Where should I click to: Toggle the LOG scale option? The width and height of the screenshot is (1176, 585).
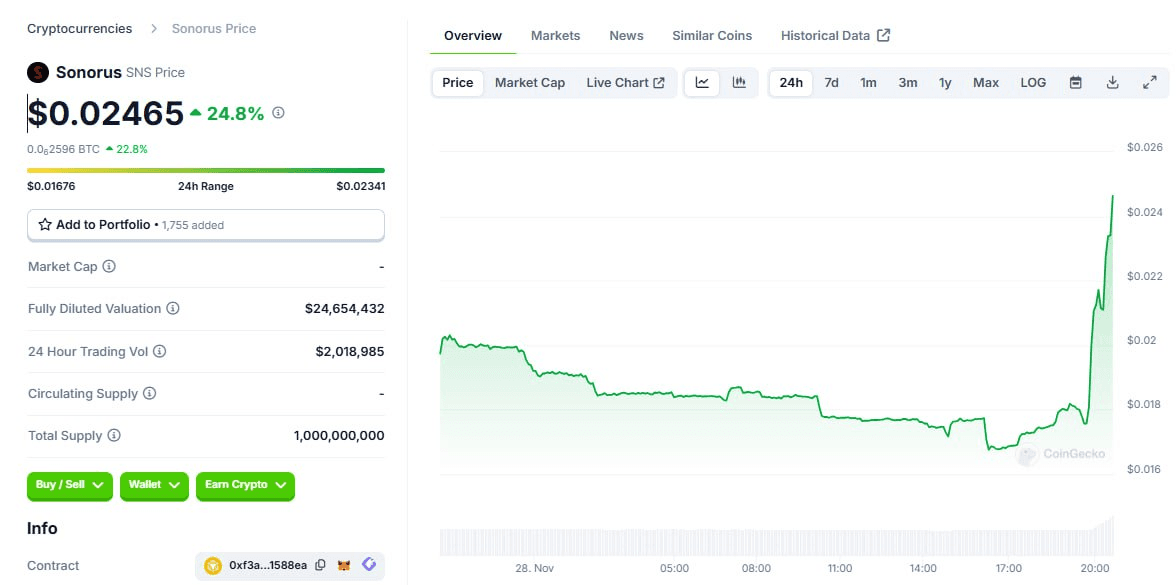click(x=1033, y=82)
